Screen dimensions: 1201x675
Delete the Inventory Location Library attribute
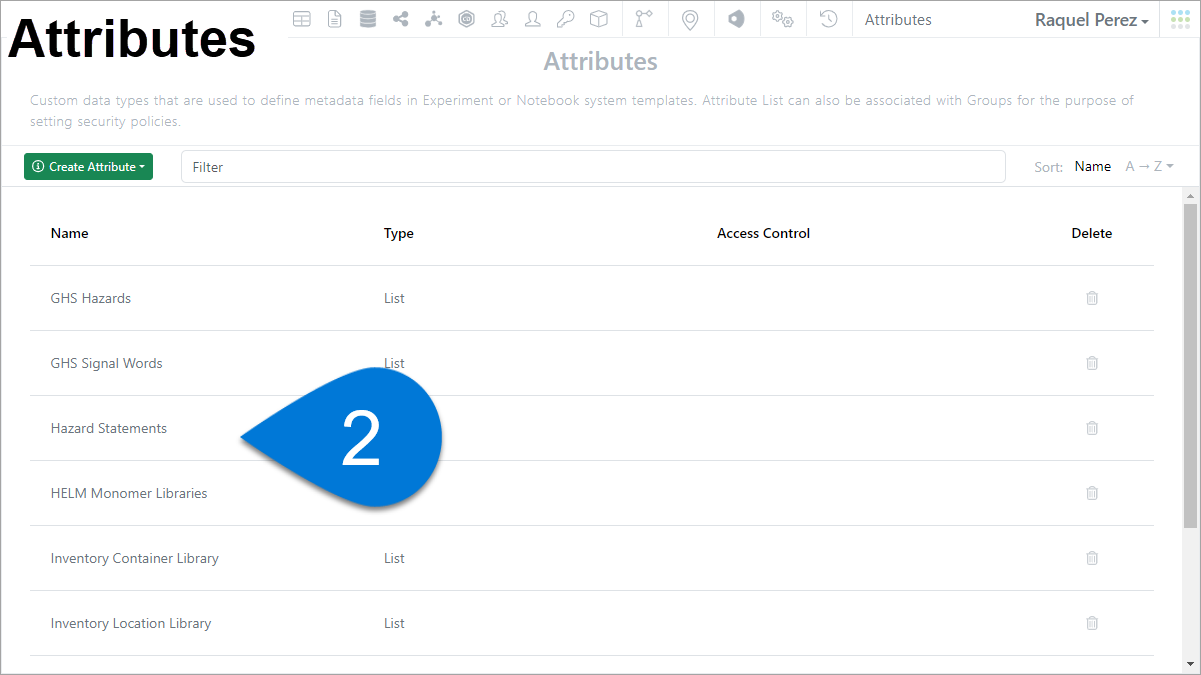(1092, 623)
